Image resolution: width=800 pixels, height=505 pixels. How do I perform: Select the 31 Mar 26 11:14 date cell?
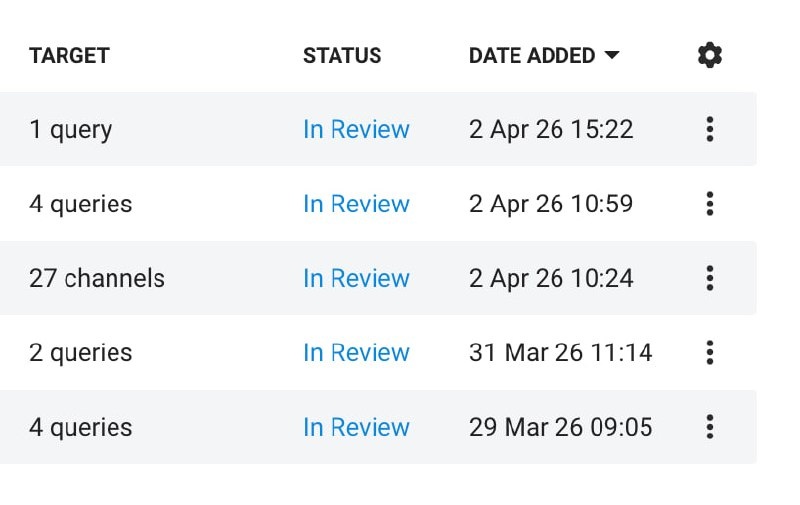tap(561, 352)
